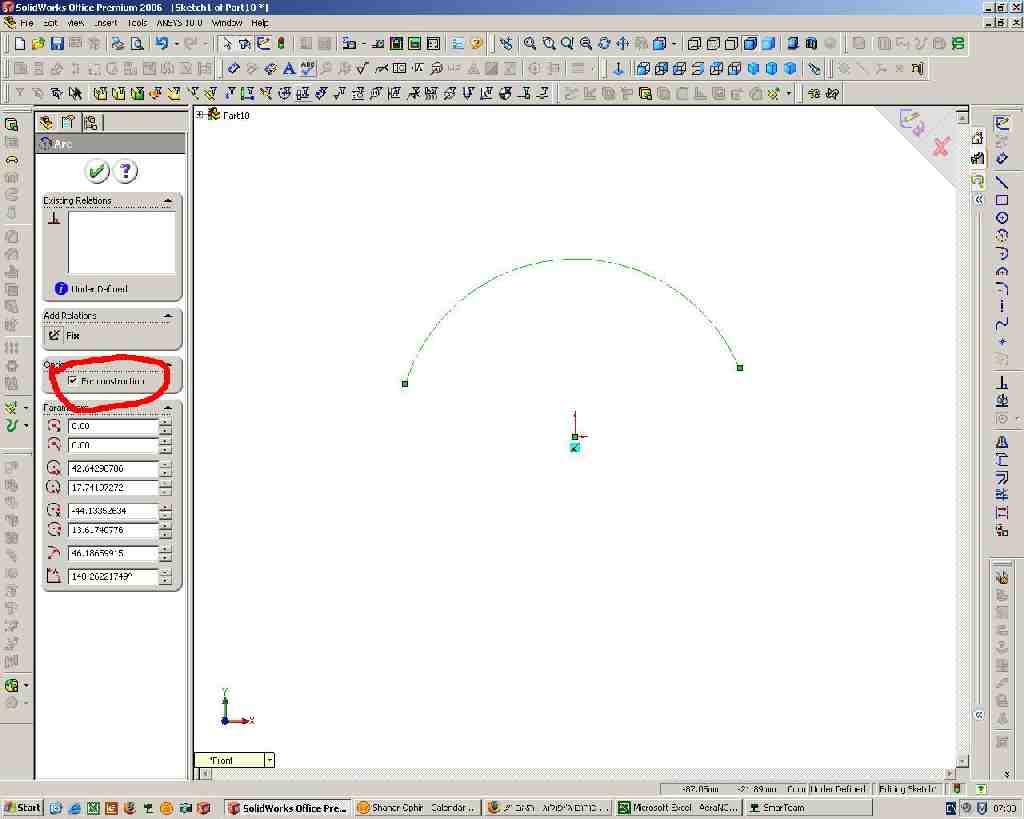
Task: Click the red X cancel sketch icon
Action: point(940,148)
